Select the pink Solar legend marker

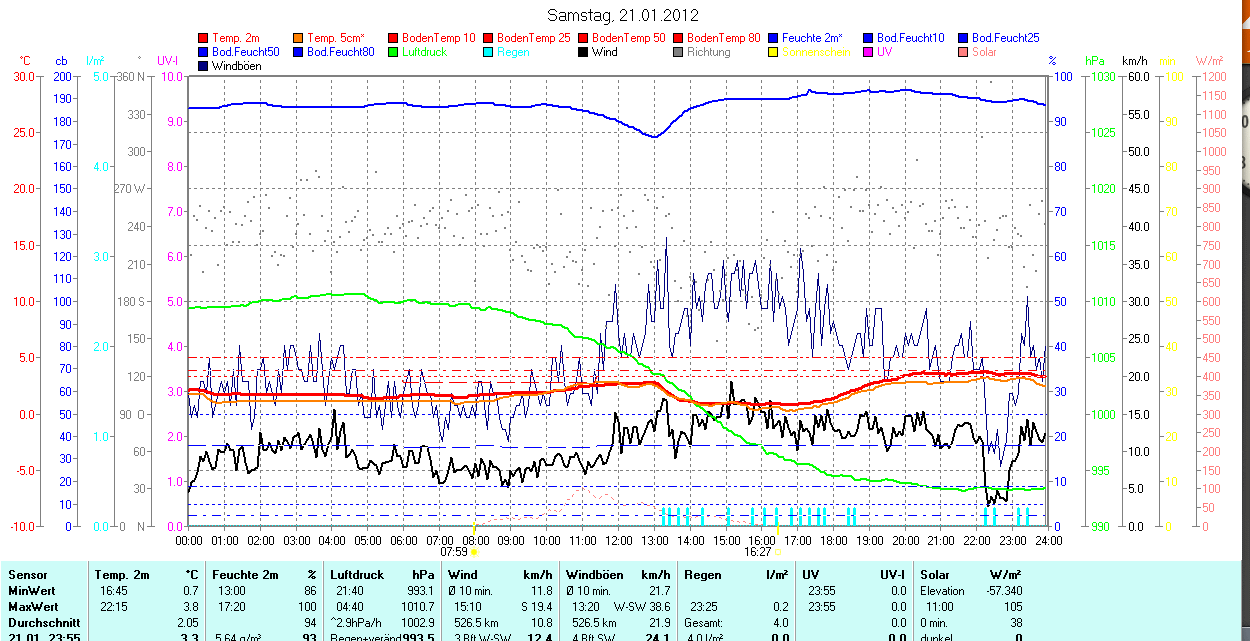[x=964, y=52]
